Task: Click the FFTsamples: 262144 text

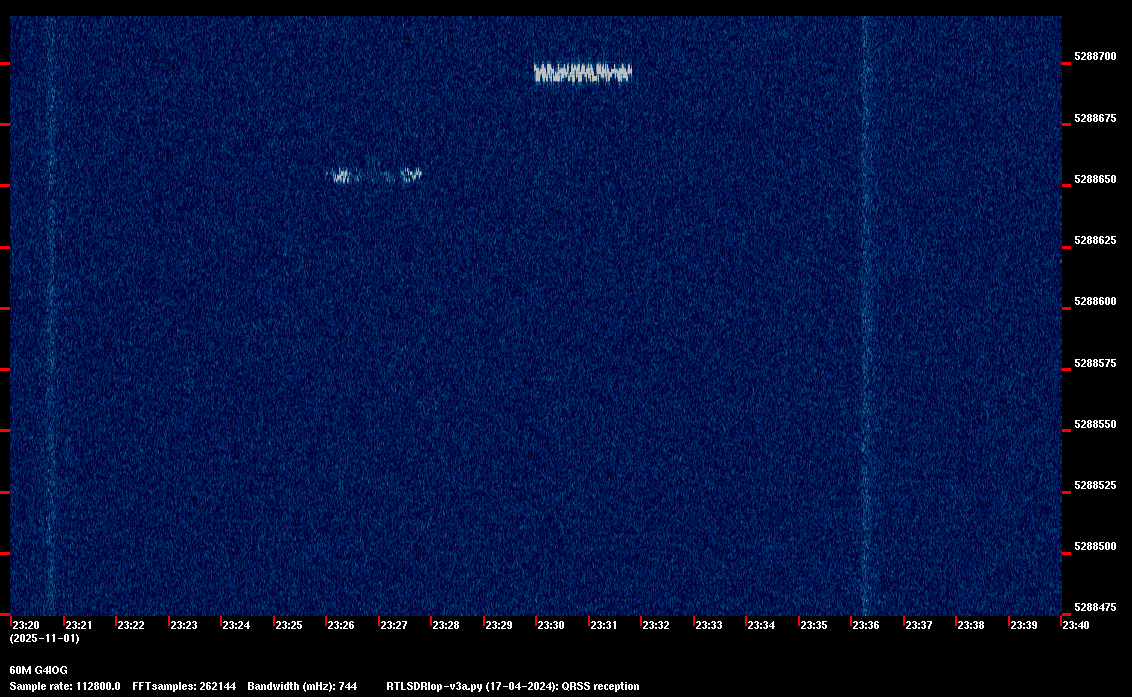Action: pos(184,686)
